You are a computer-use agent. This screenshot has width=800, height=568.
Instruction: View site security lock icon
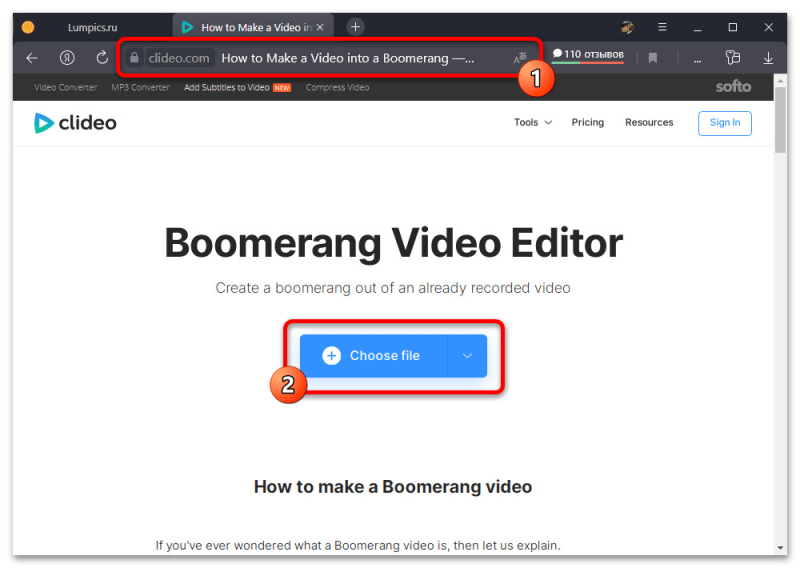(134, 58)
